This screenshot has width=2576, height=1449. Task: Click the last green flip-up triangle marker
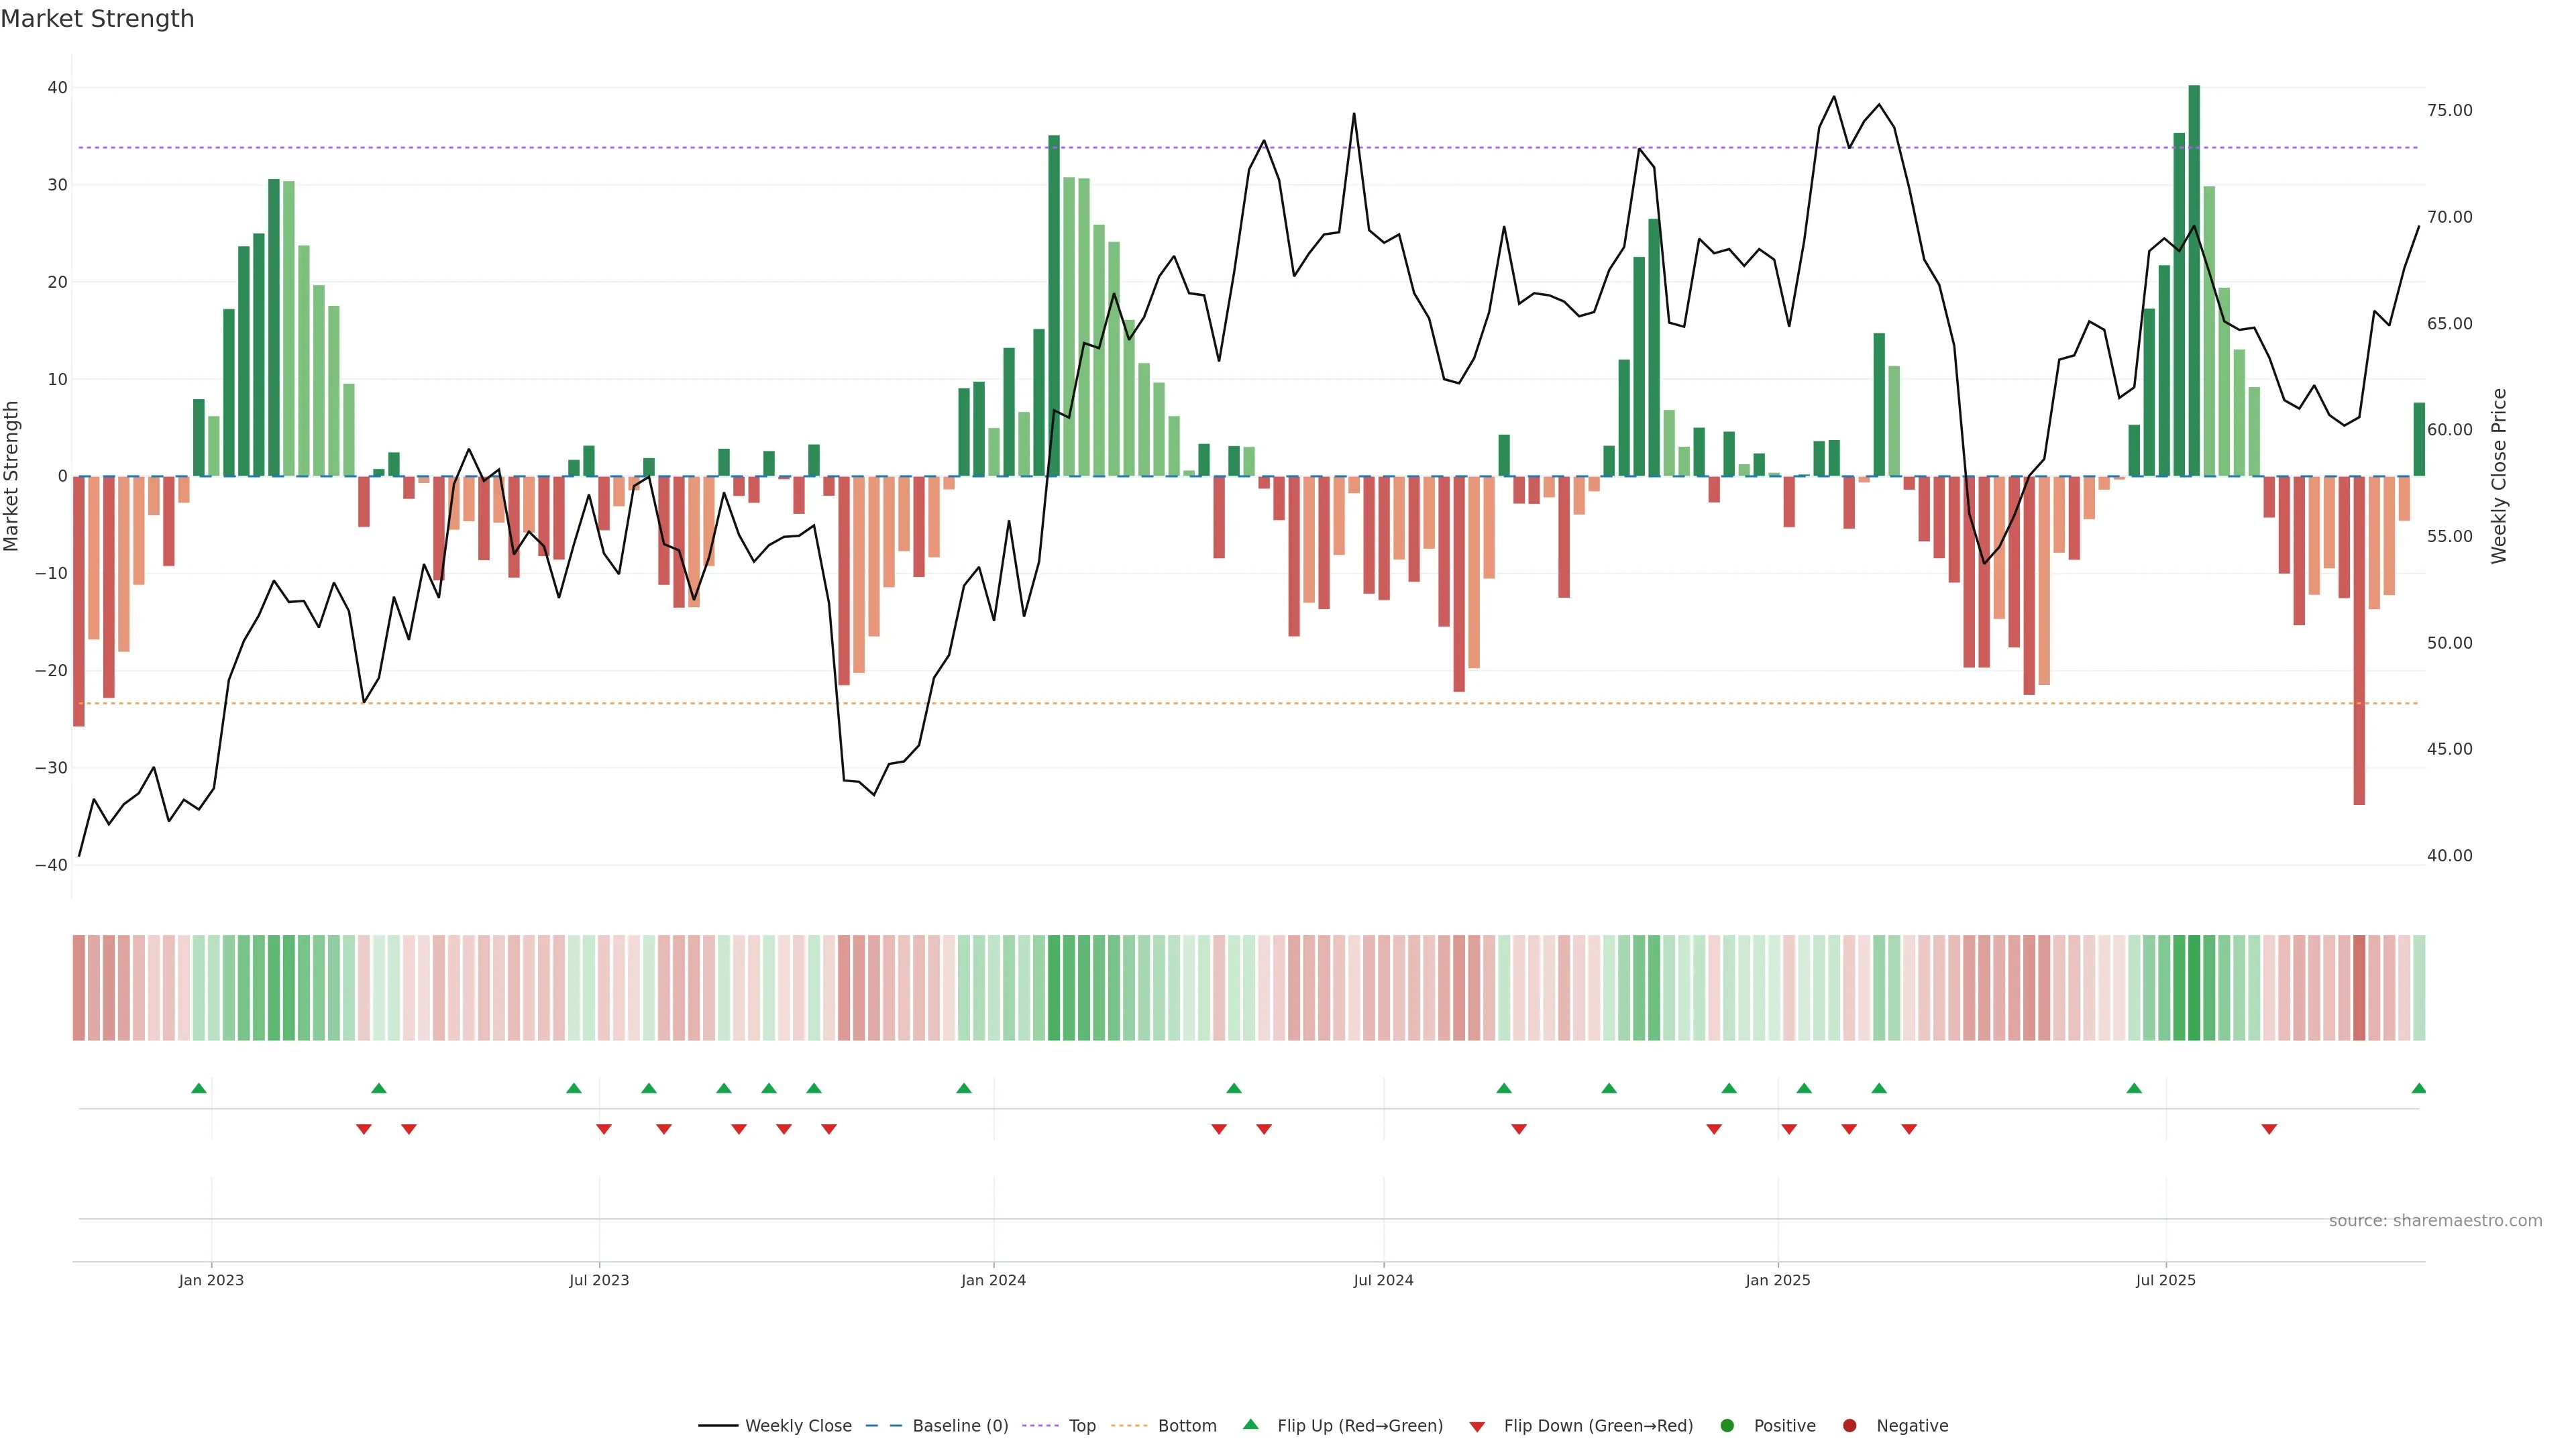2418,1088
